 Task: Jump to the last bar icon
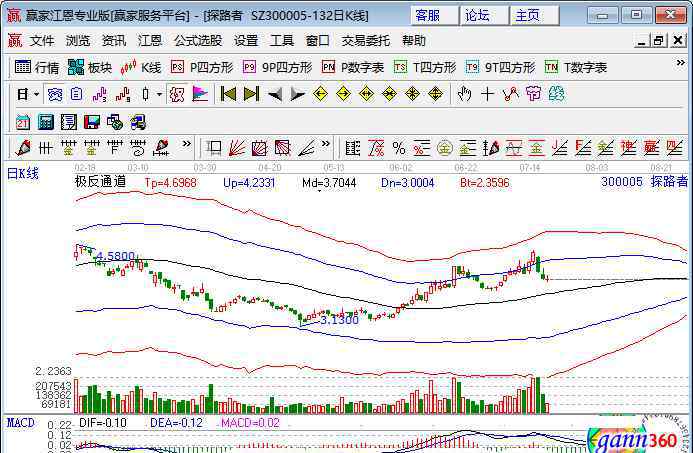(x=251, y=94)
